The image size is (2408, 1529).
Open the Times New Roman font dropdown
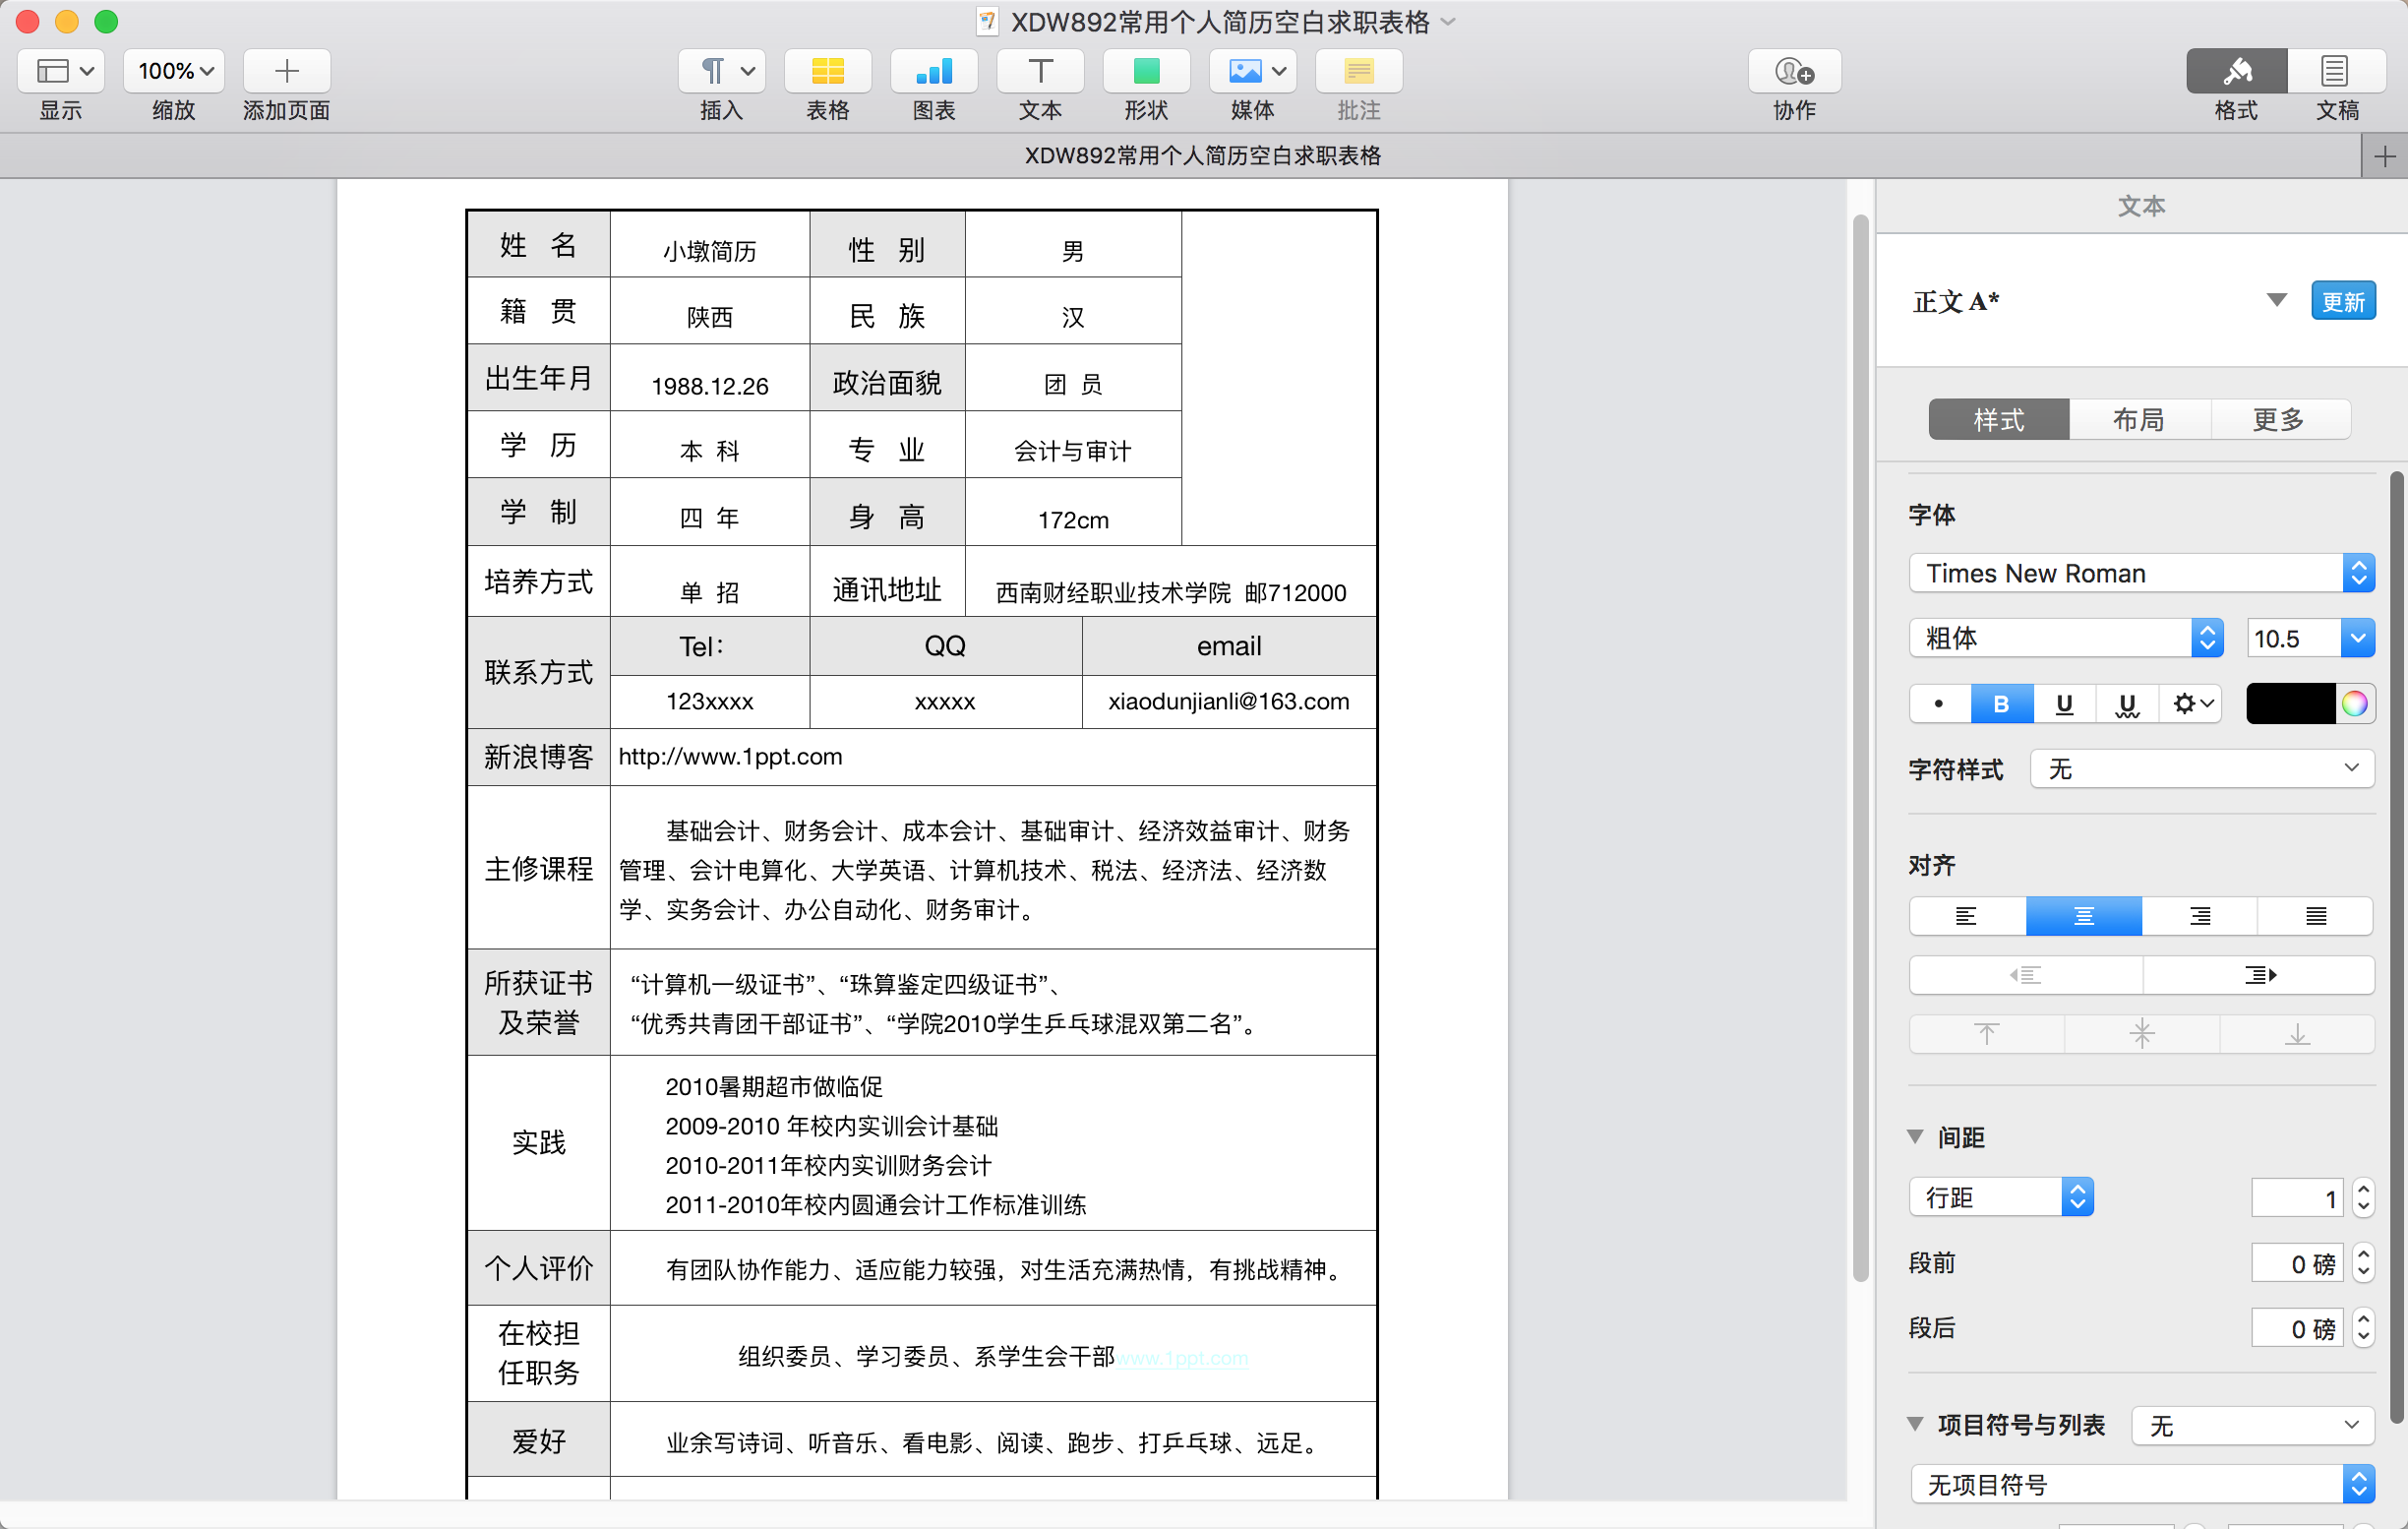click(2142, 573)
